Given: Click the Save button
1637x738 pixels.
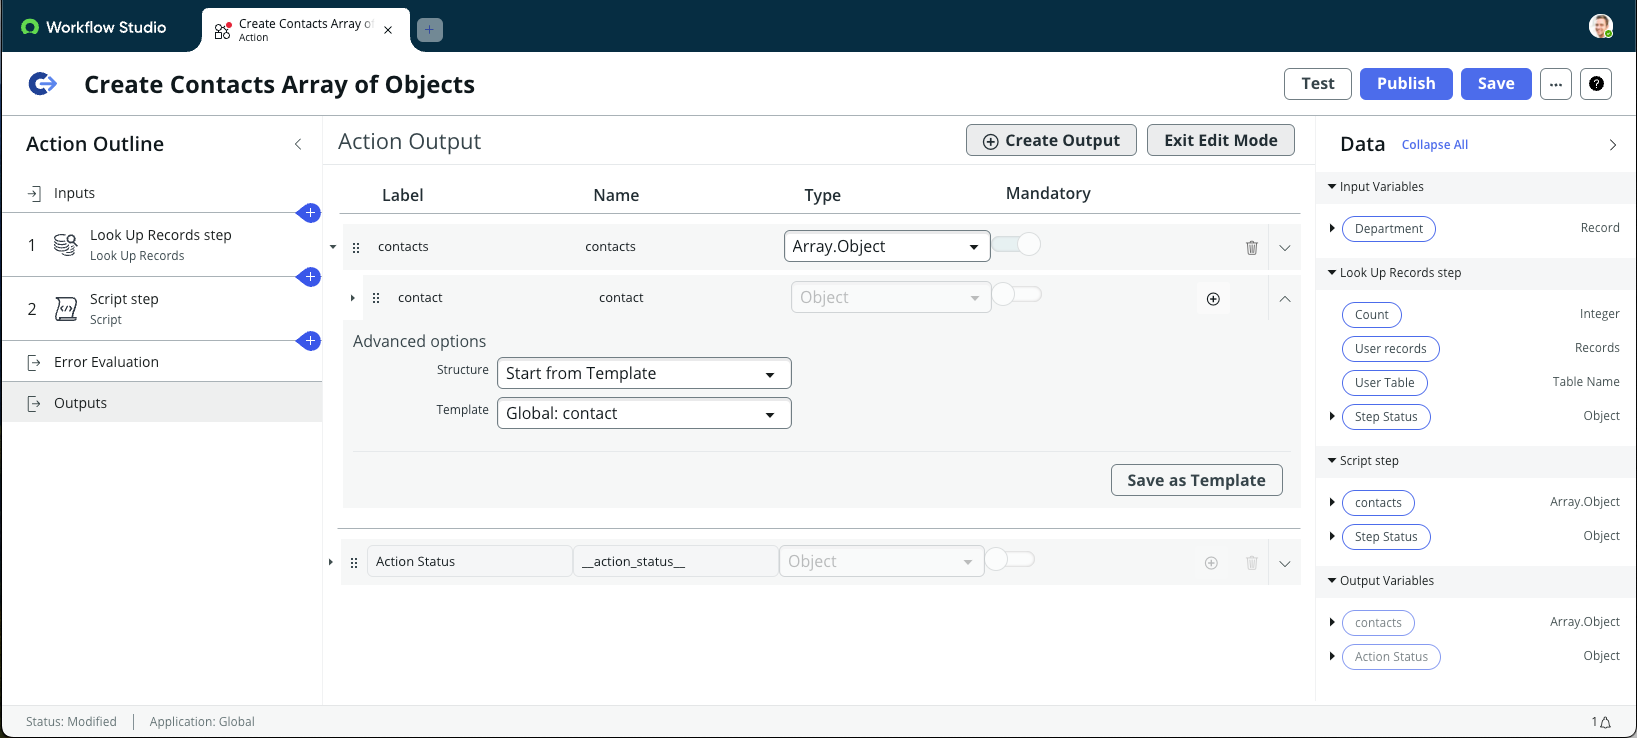Looking at the screenshot, I should (x=1496, y=84).
